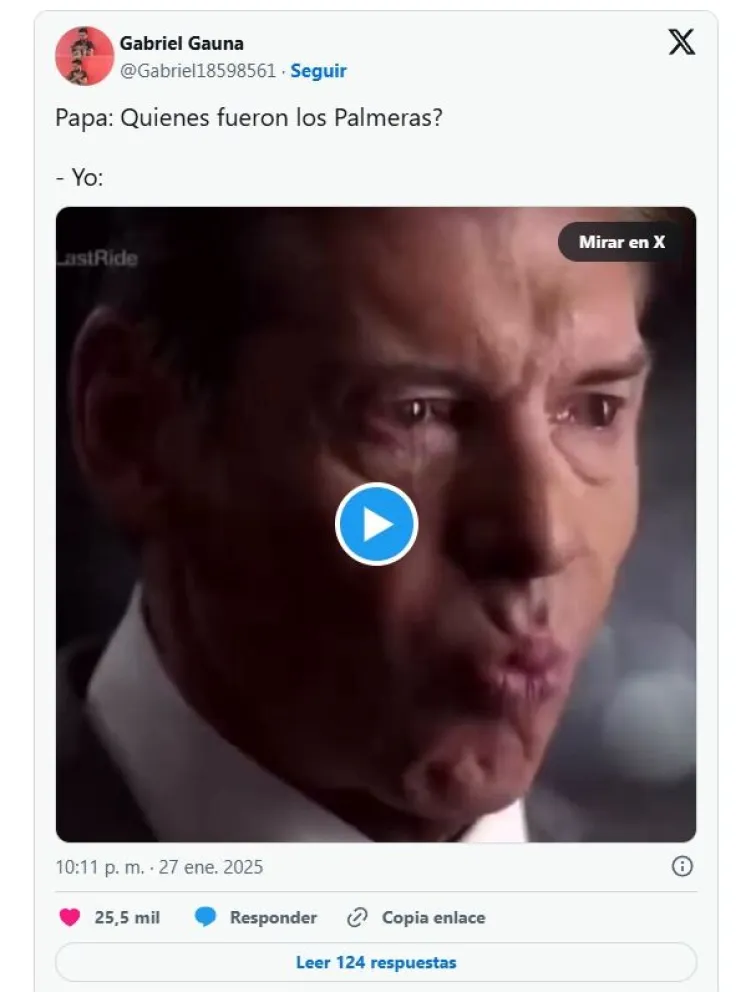Open Gabriel Gauna's profile avatar
The height and width of the screenshot is (992, 751).
(x=84, y=56)
